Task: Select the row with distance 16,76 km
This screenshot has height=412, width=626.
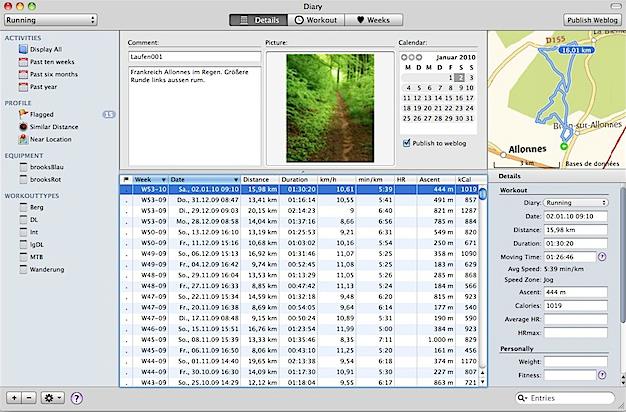Action: click(299, 329)
